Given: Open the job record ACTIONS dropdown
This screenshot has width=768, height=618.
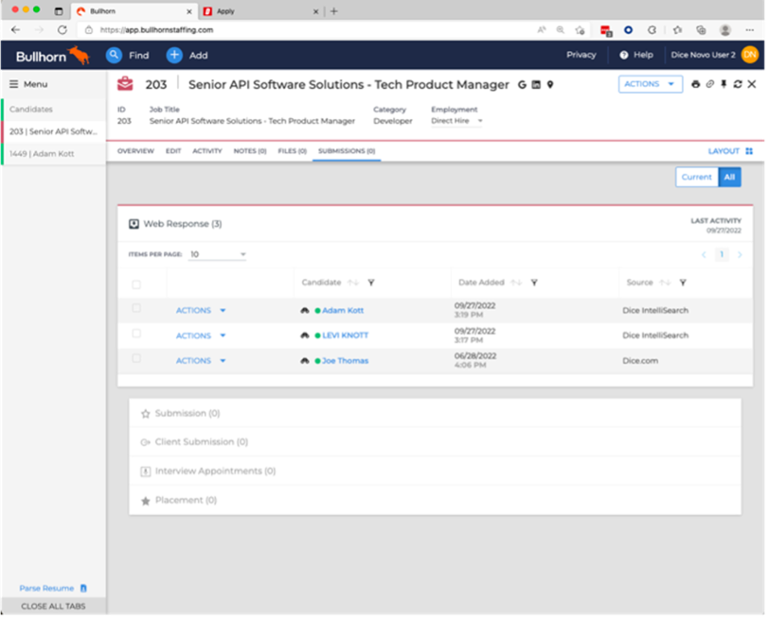Looking at the screenshot, I should point(650,85).
